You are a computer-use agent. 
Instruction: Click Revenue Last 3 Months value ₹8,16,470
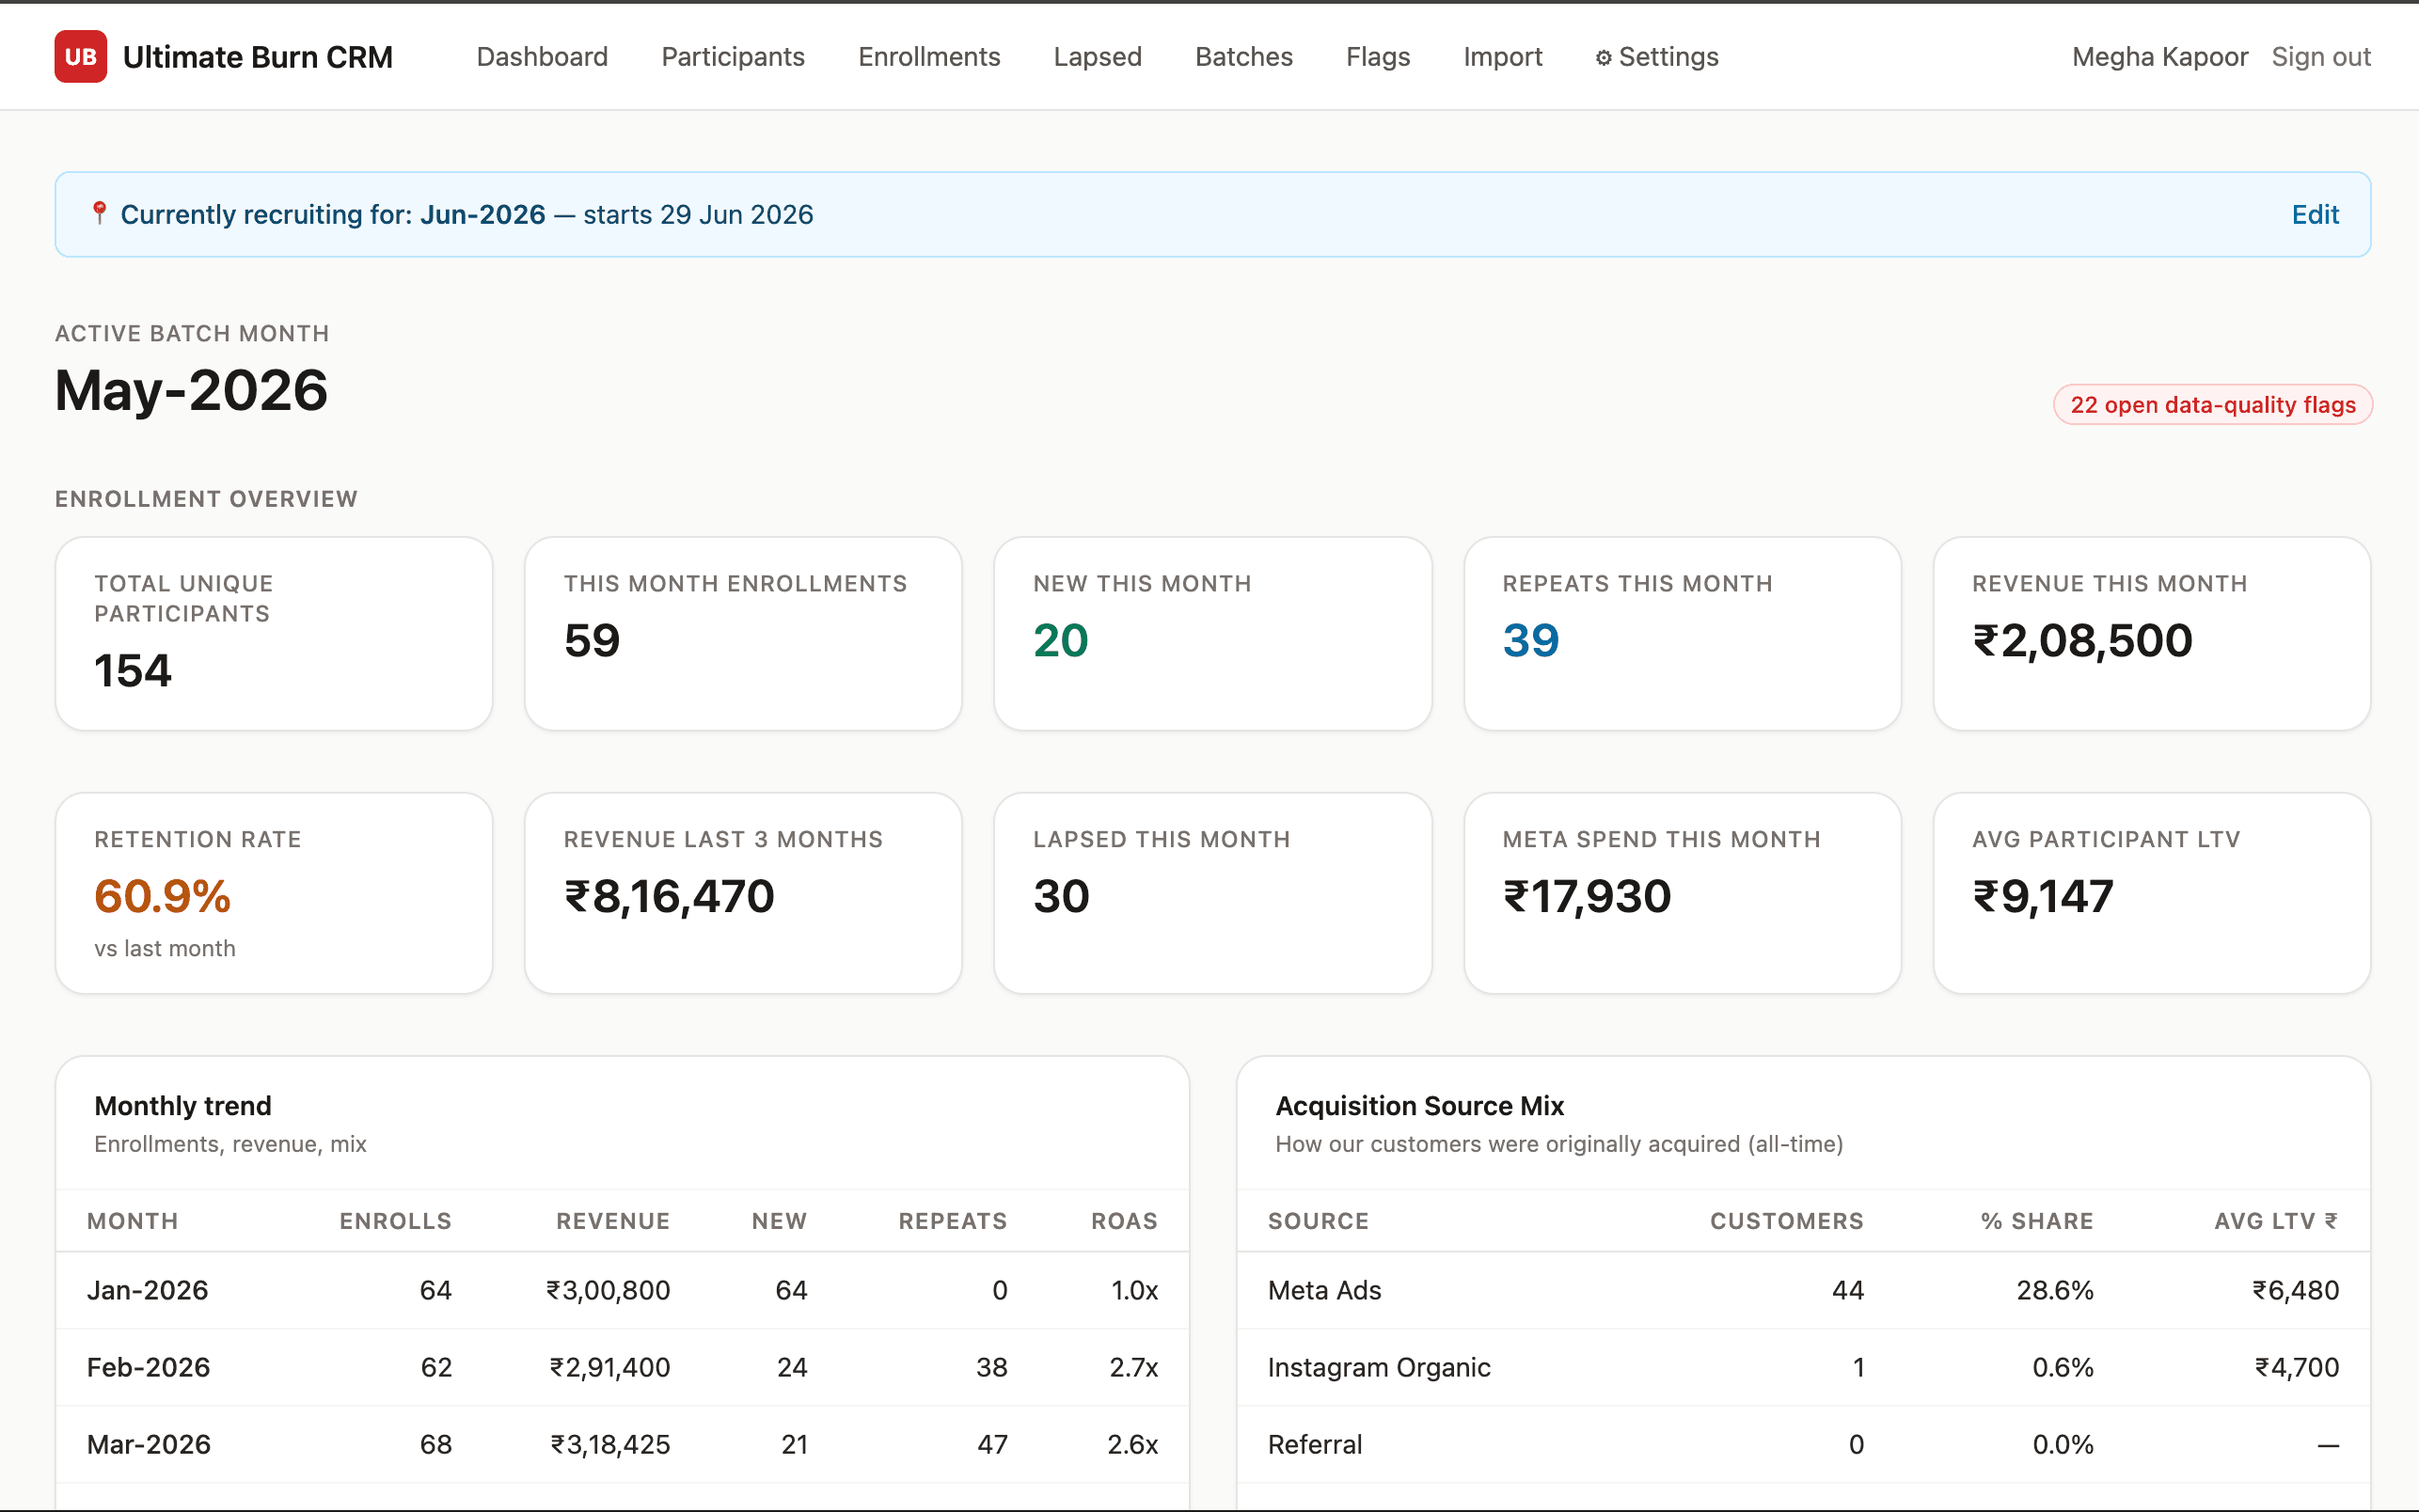click(x=669, y=896)
